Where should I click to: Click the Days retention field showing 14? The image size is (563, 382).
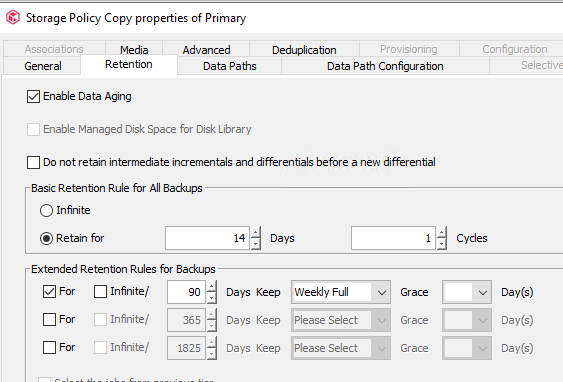207,238
